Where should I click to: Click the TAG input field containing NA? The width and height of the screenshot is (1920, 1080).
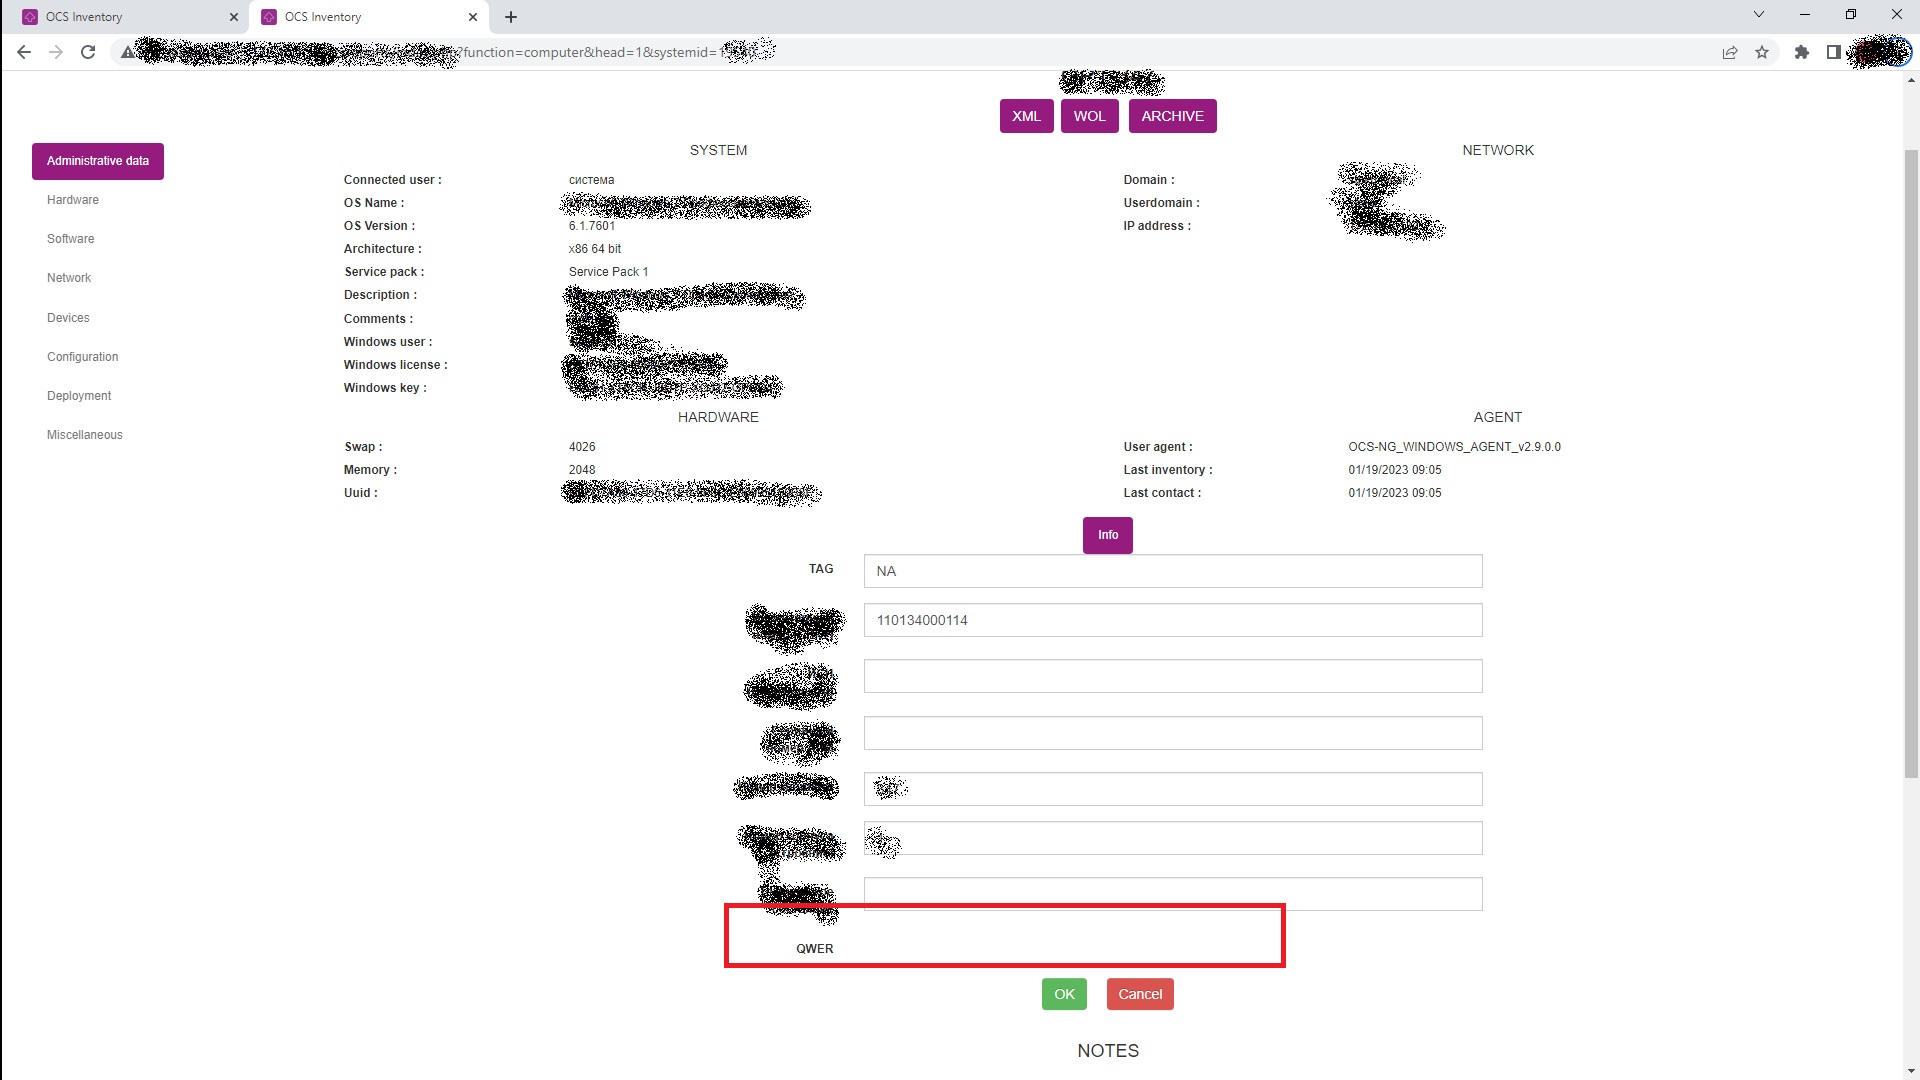[1172, 571]
